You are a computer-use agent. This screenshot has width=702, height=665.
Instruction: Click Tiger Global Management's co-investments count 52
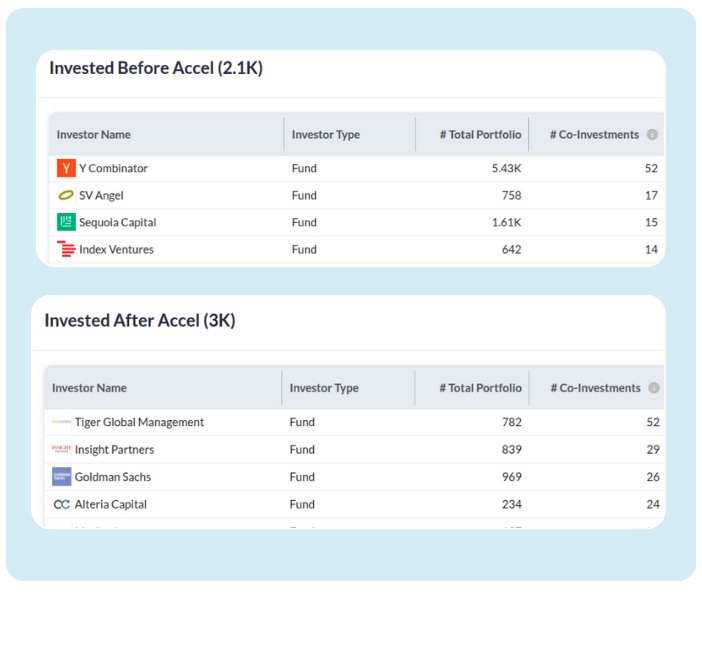pos(653,422)
